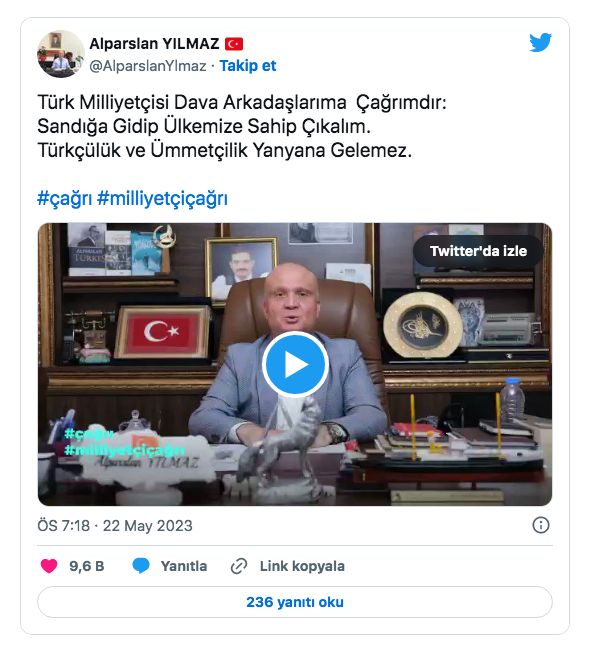
Task: Open the 236 yanıtı oku button
Action: [x=295, y=602]
